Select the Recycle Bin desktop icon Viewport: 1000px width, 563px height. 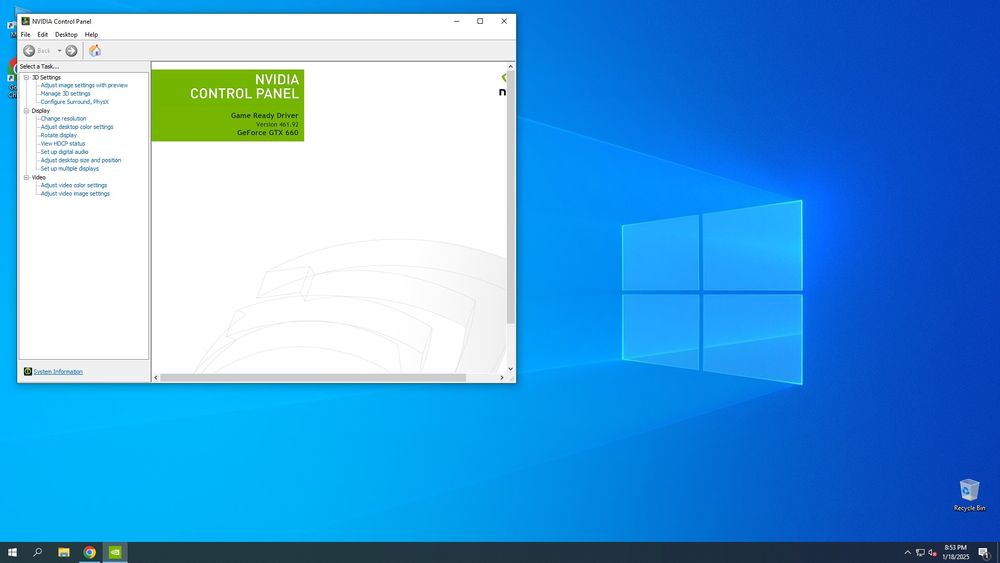969,495
